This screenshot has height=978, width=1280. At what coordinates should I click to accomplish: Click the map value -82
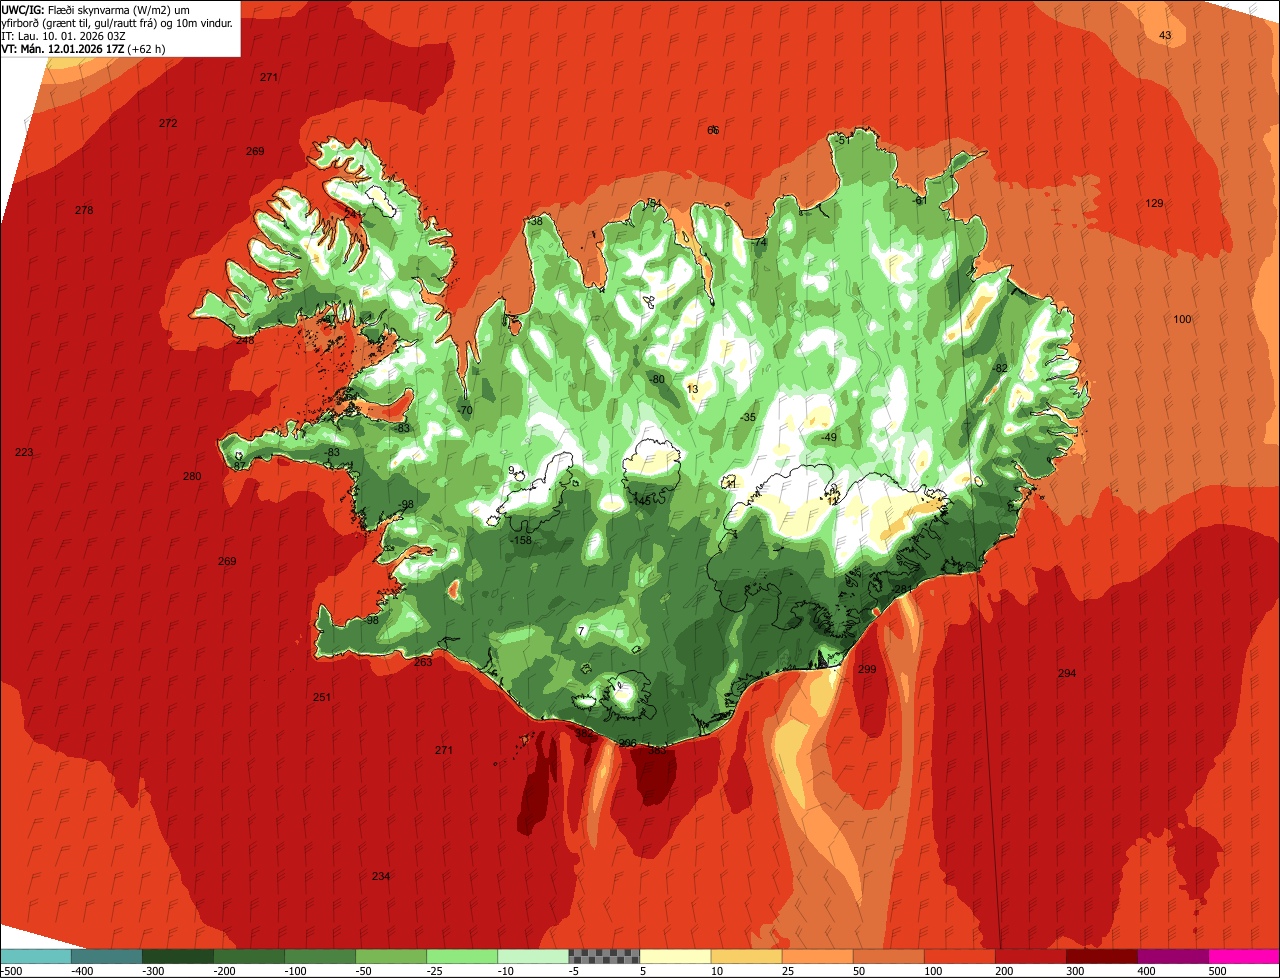coord(1000,368)
